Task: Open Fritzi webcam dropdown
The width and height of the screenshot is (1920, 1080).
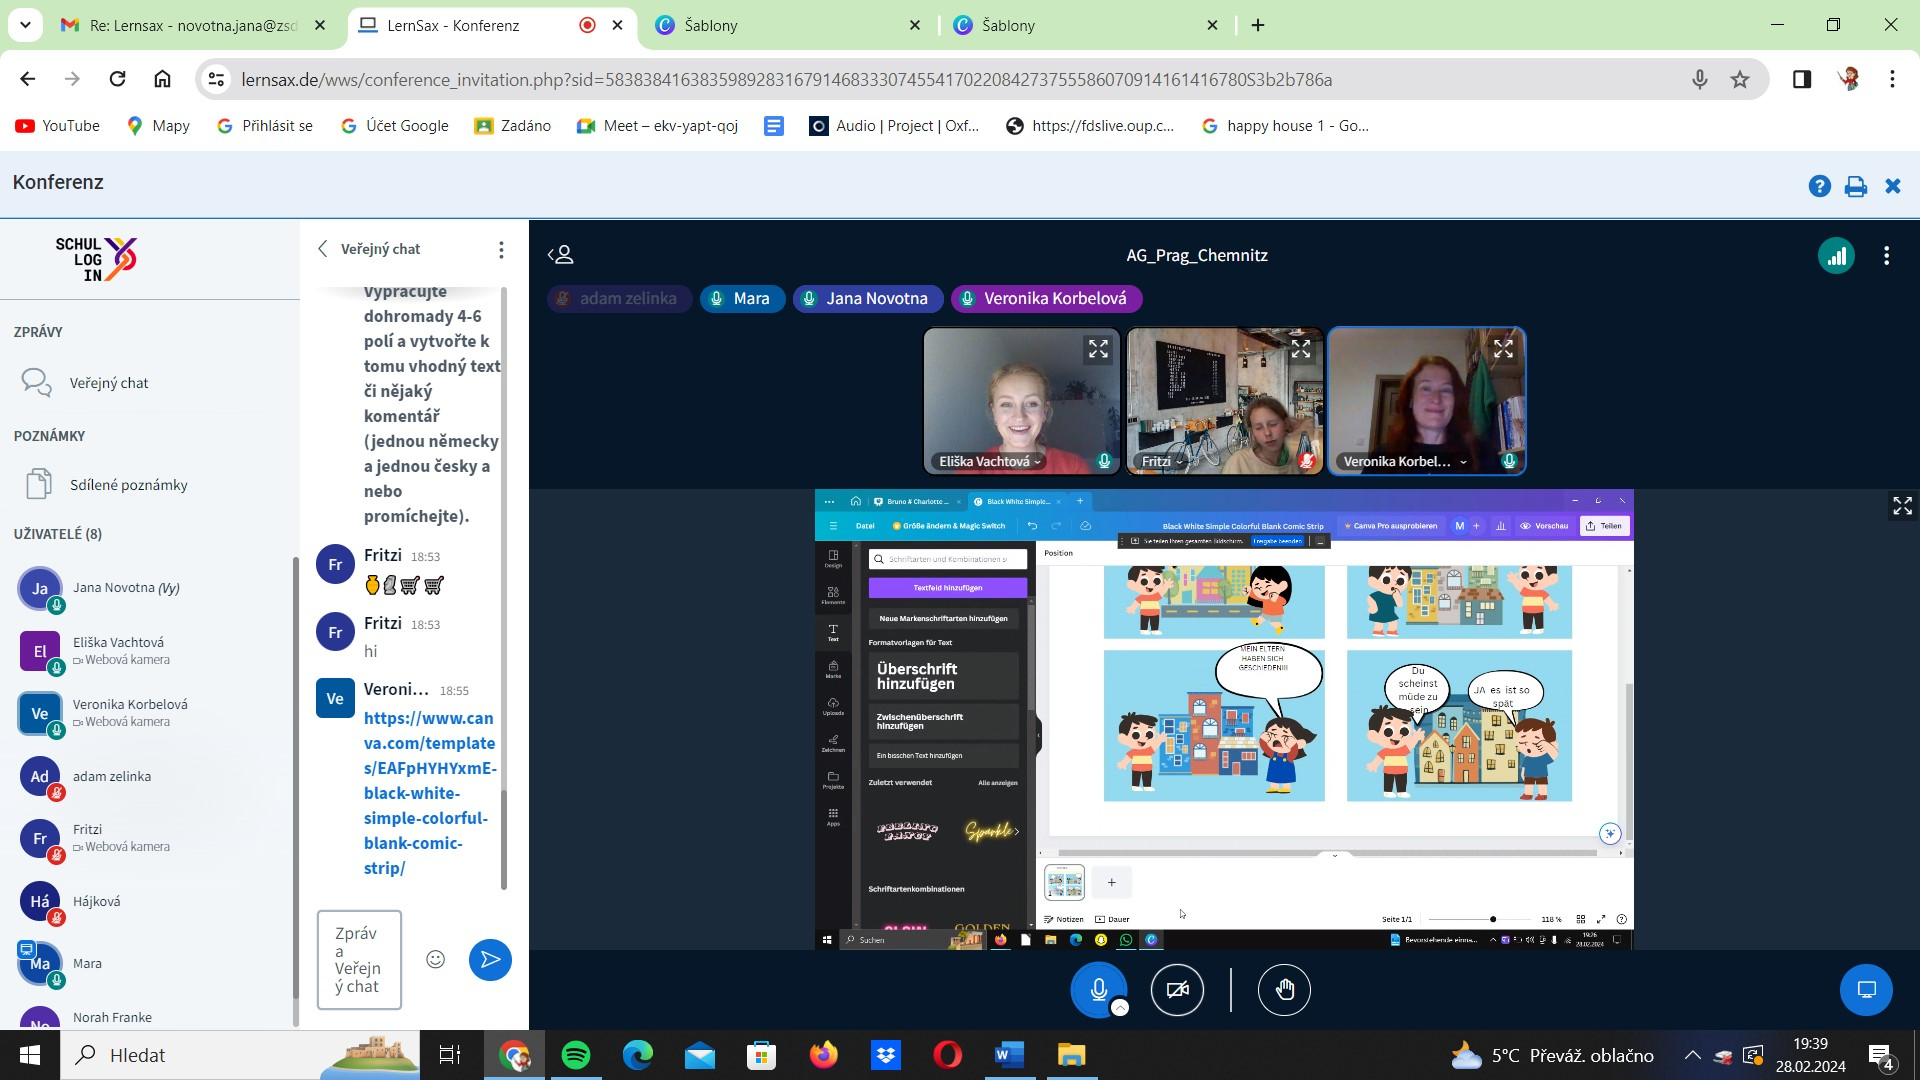Action: point(1162,461)
